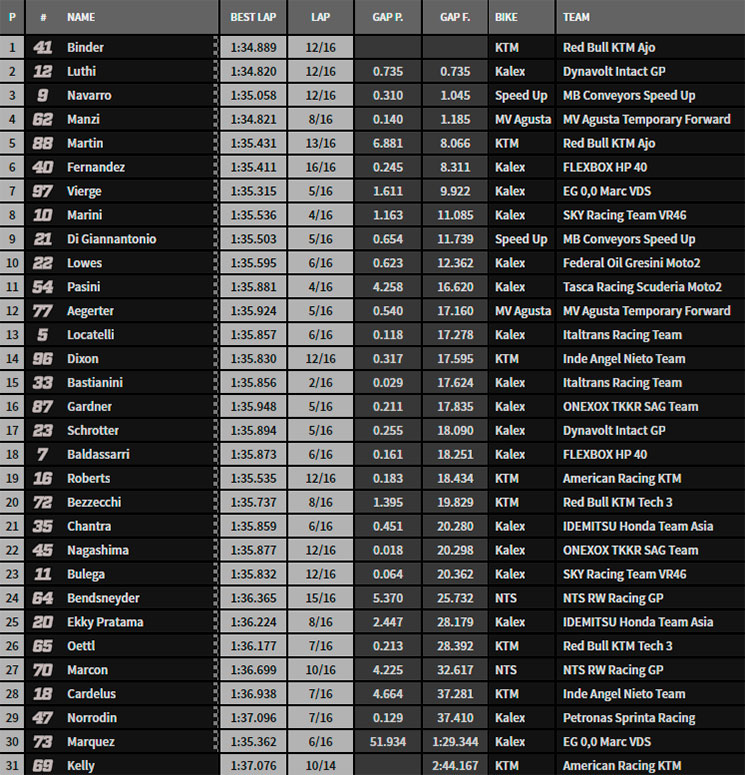Select rider name Dixon
This screenshot has width=745, height=775.
coord(83,359)
